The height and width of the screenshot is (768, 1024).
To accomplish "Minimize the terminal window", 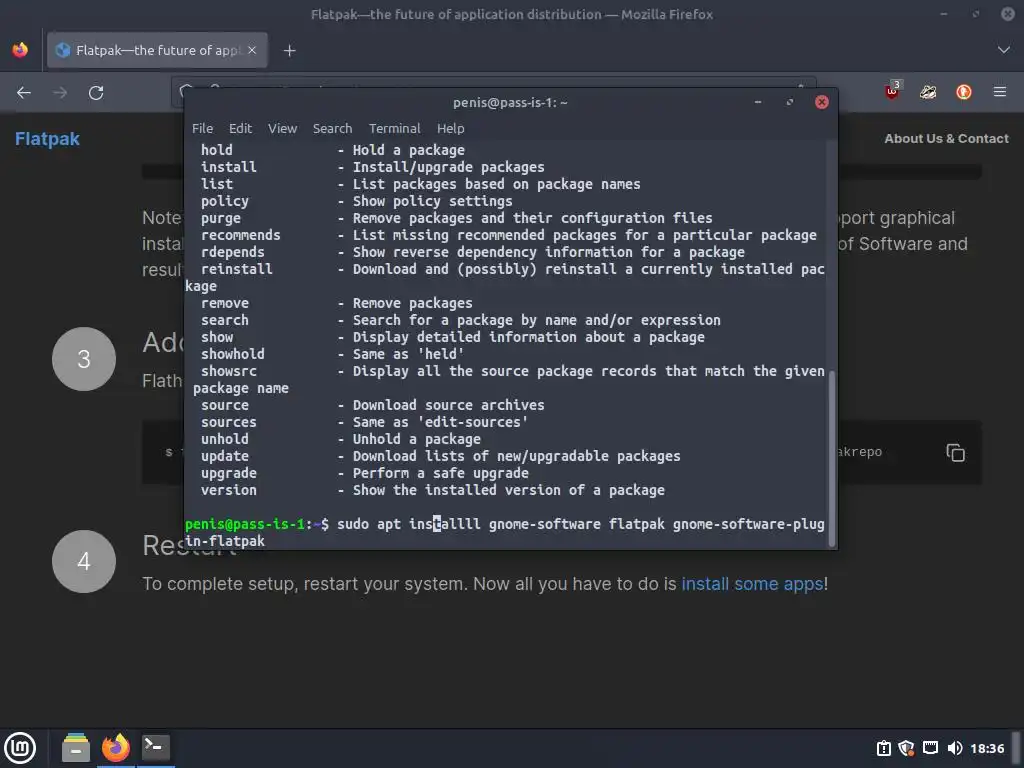I will pos(758,103).
